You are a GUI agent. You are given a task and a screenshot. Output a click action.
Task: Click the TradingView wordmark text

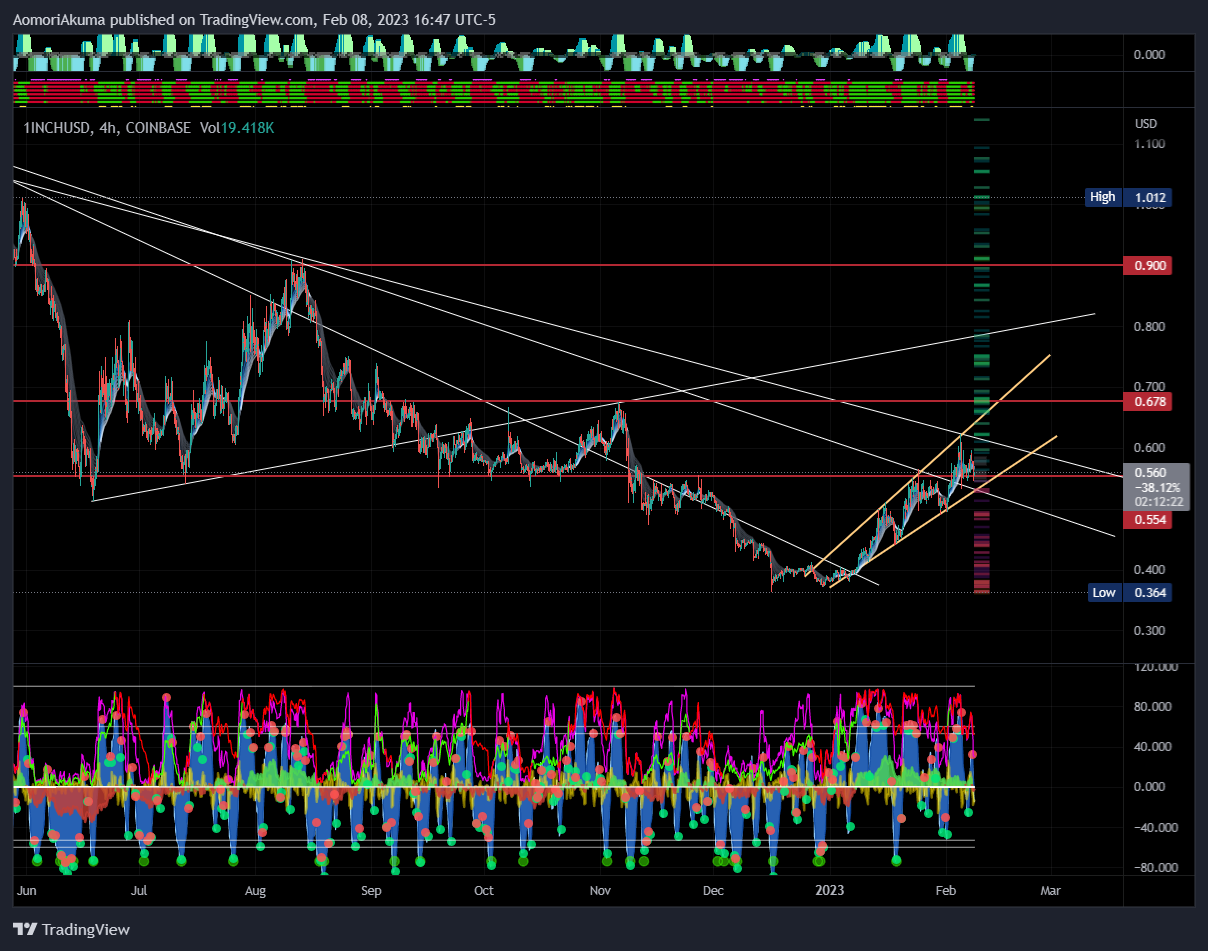(86, 930)
